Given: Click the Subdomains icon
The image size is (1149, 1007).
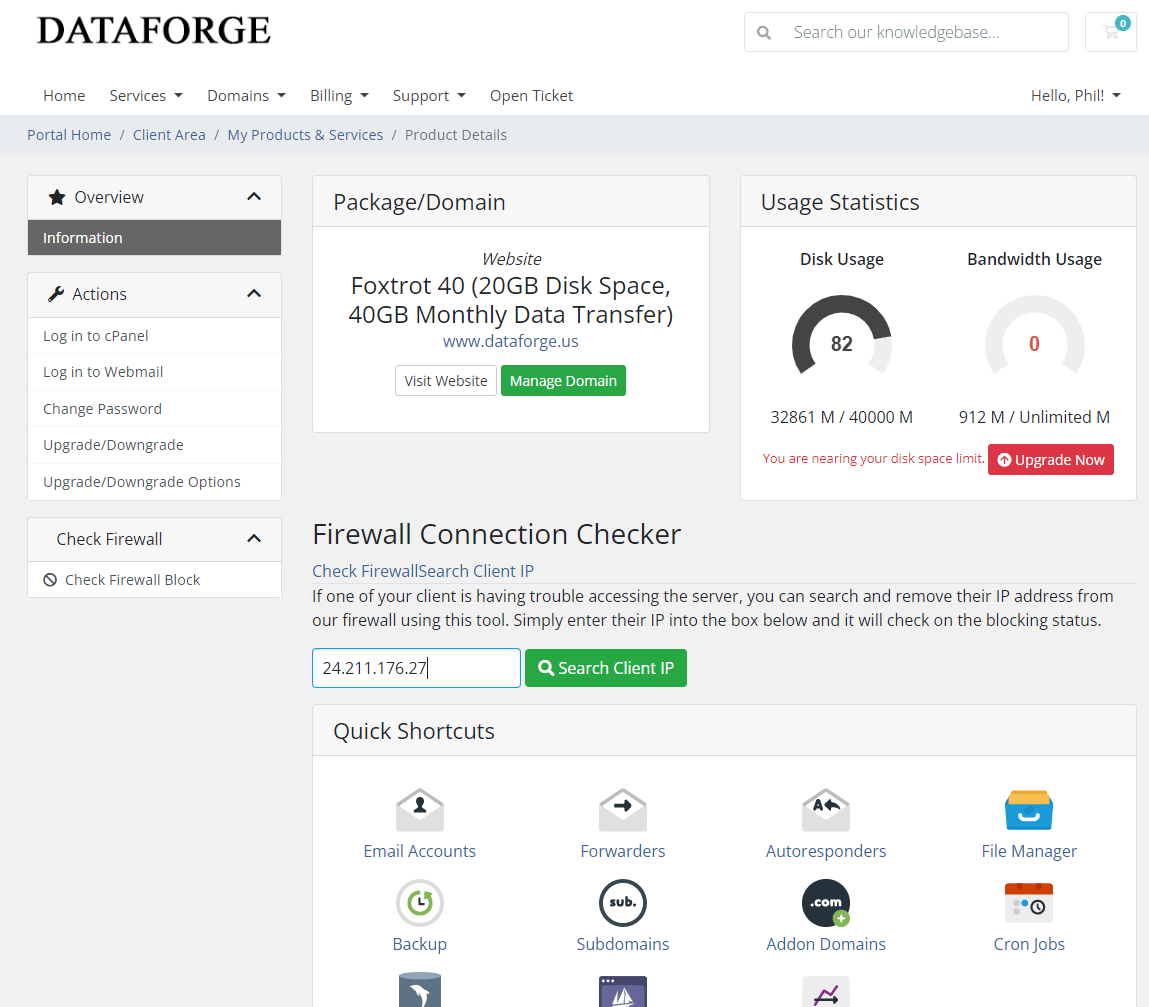Looking at the screenshot, I should (x=622, y=903).
